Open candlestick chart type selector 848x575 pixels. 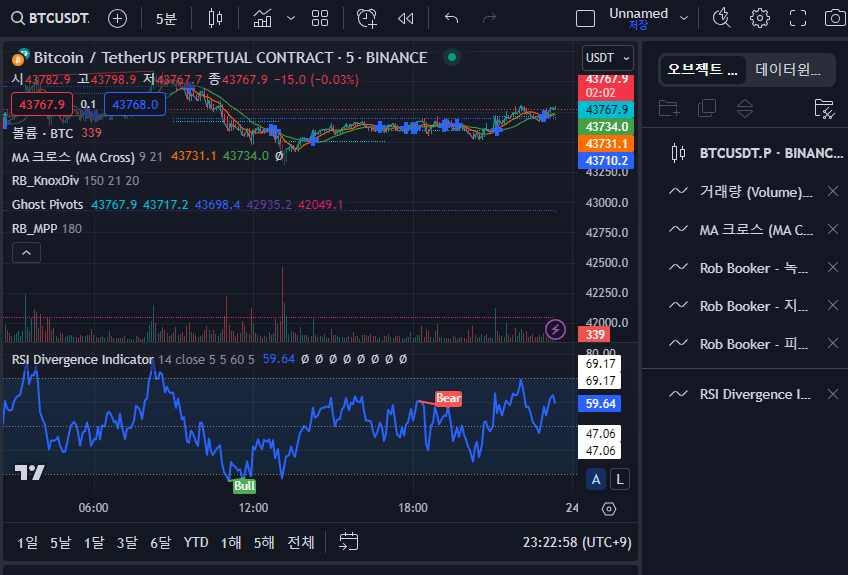215,18
